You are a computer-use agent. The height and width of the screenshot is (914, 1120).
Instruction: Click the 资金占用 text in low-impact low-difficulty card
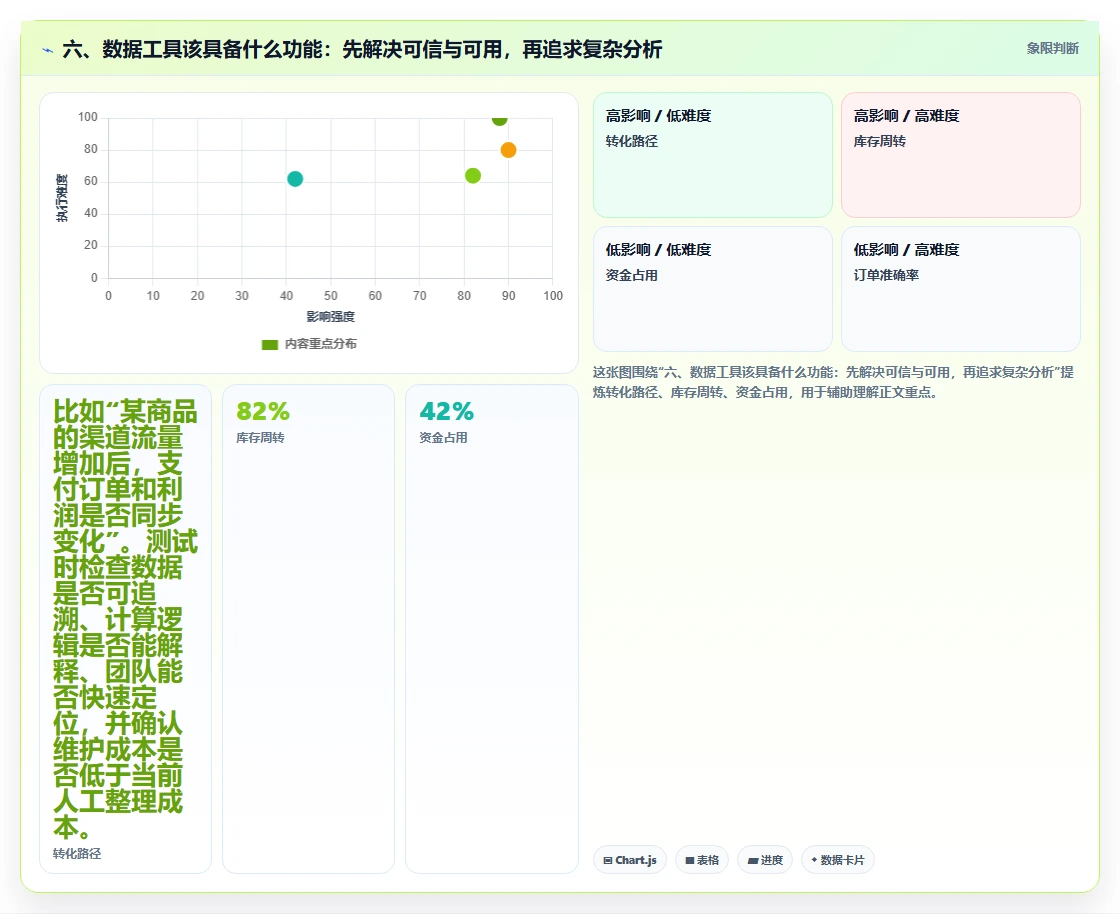[x=631, y=276]
